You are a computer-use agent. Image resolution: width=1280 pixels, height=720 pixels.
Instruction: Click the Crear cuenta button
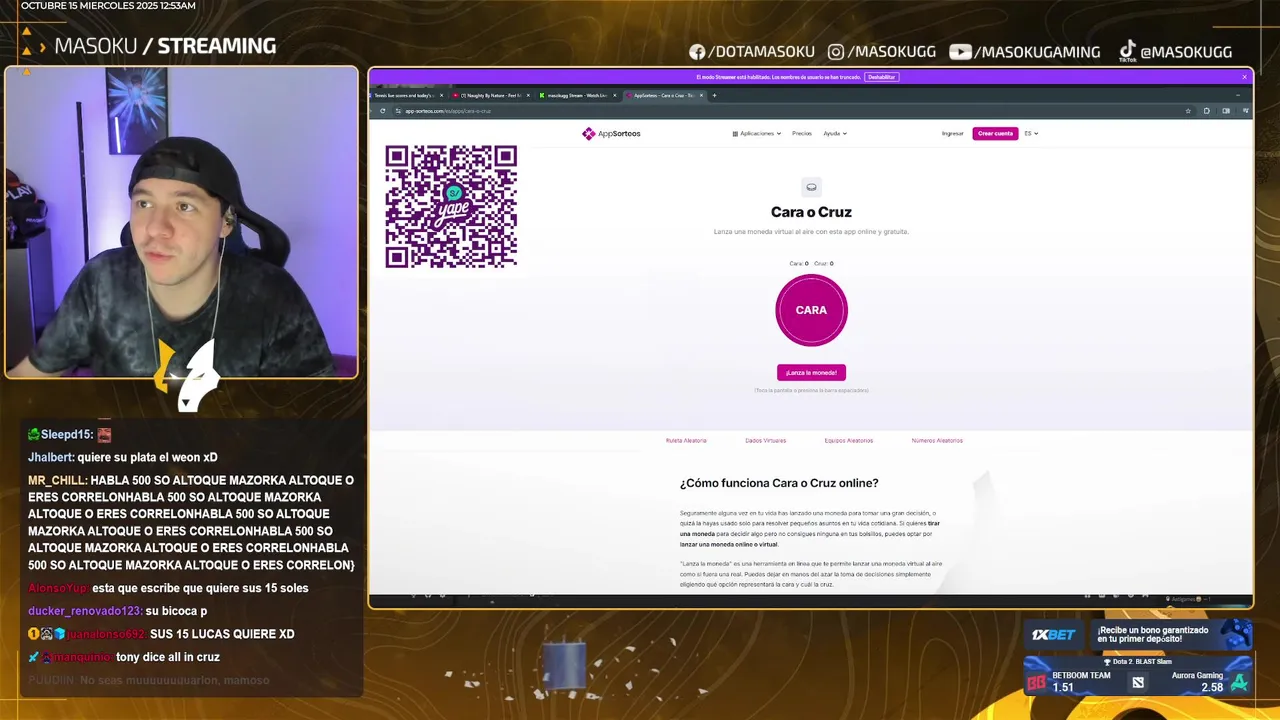click(995, 133)
